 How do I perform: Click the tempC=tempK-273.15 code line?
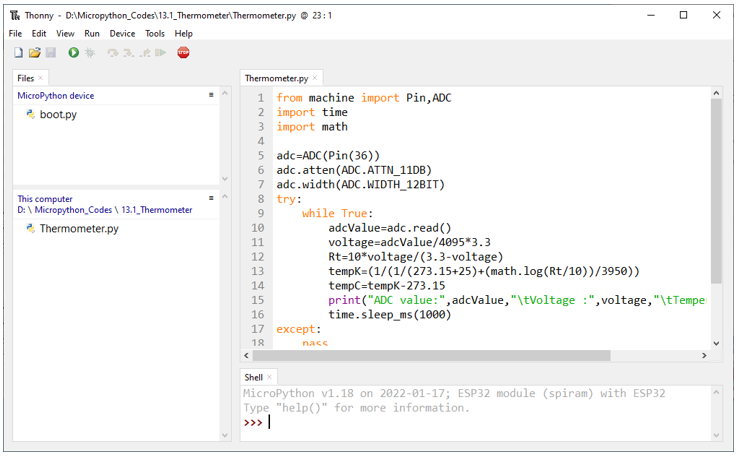point(386,286)
